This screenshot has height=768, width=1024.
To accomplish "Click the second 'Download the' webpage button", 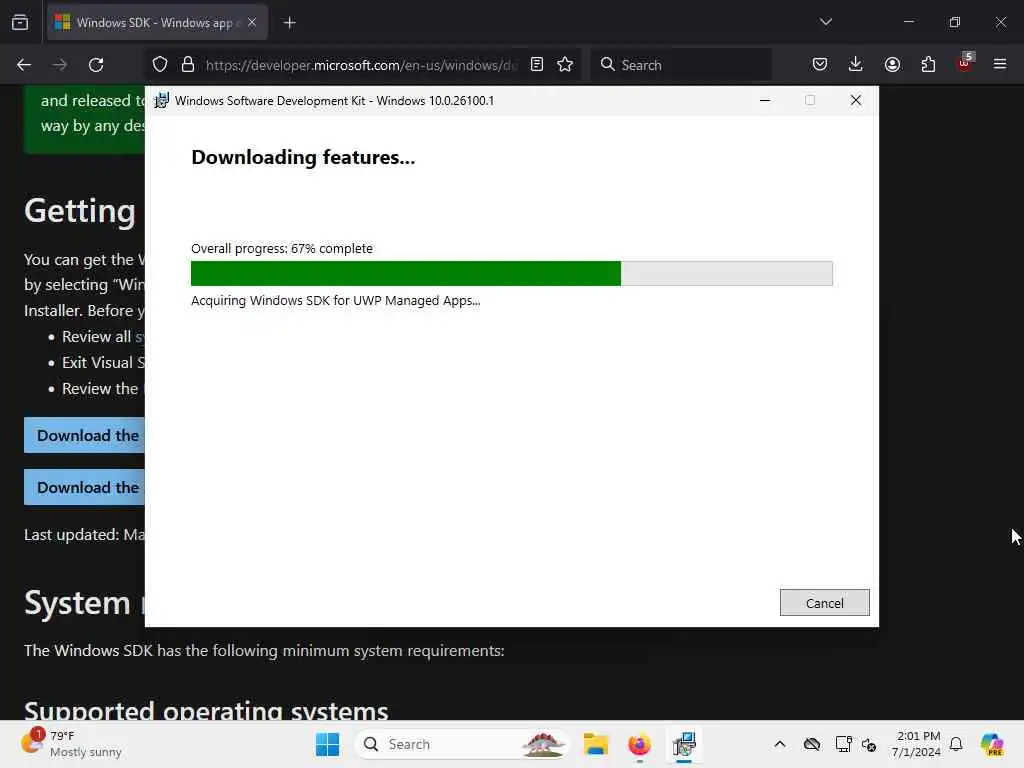I will [85, 487].
